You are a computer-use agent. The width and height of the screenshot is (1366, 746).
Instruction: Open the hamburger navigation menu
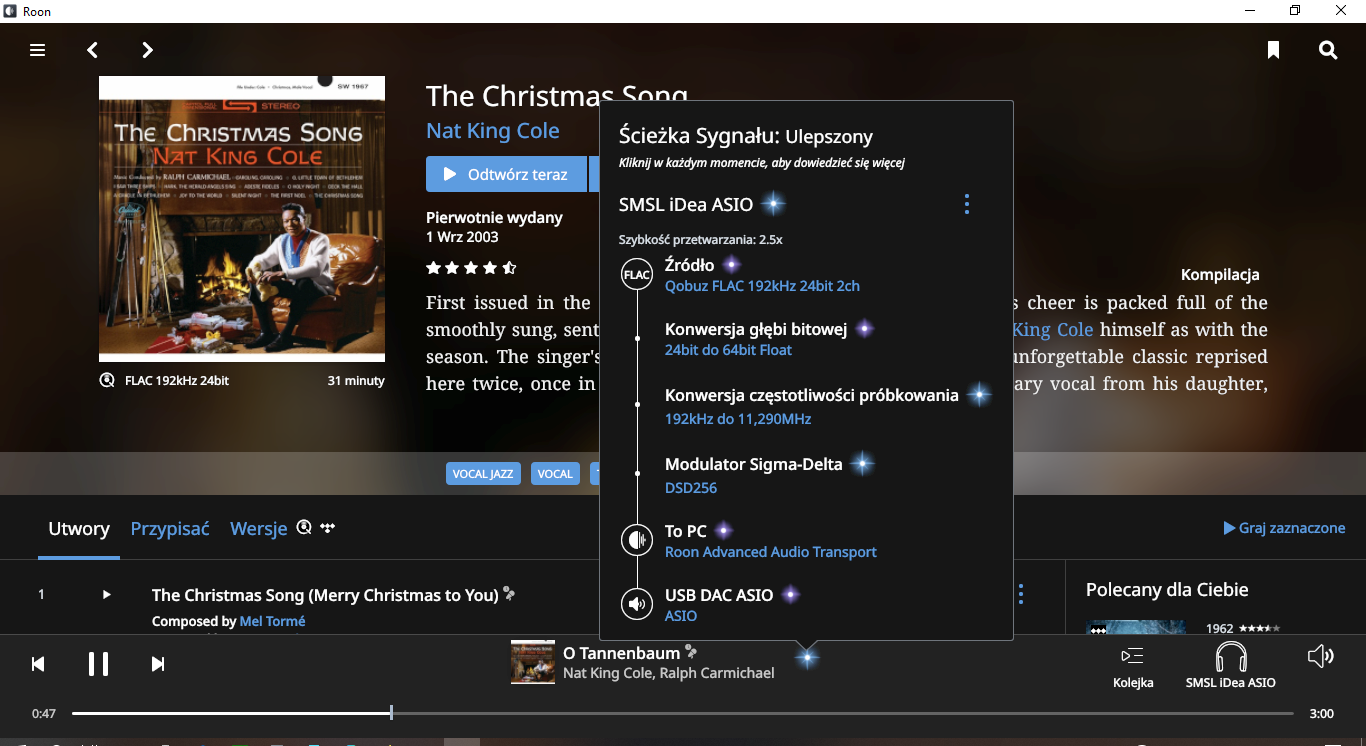(x=37, y=50)
